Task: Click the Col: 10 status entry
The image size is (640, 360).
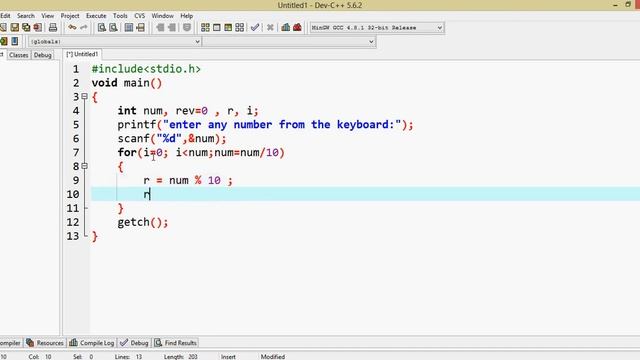Action: click(40, 356)
